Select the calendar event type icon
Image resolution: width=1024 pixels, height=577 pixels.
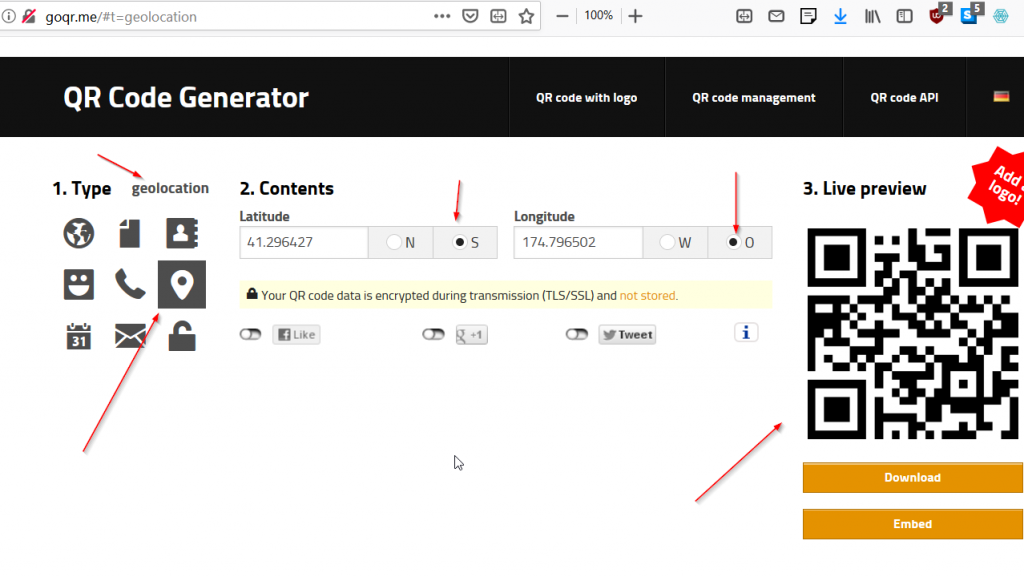(78, 336)
